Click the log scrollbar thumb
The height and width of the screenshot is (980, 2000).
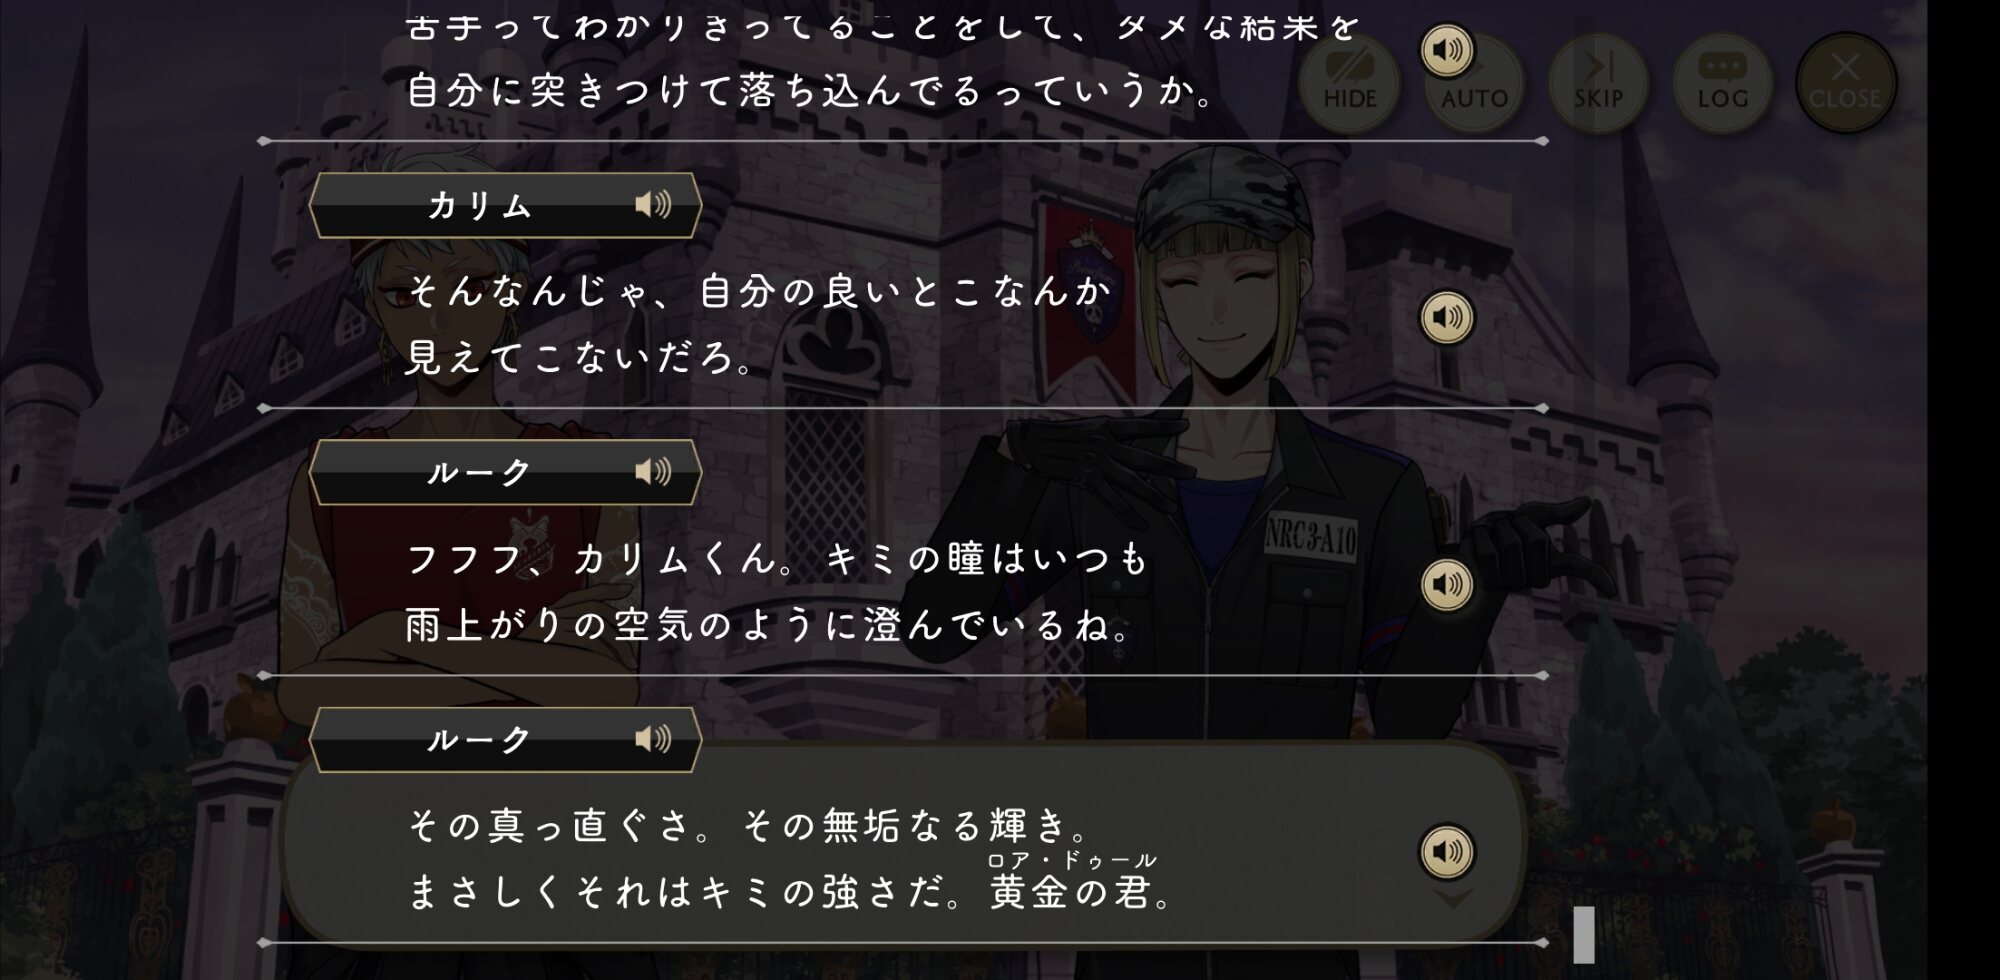pos(1584,934)
